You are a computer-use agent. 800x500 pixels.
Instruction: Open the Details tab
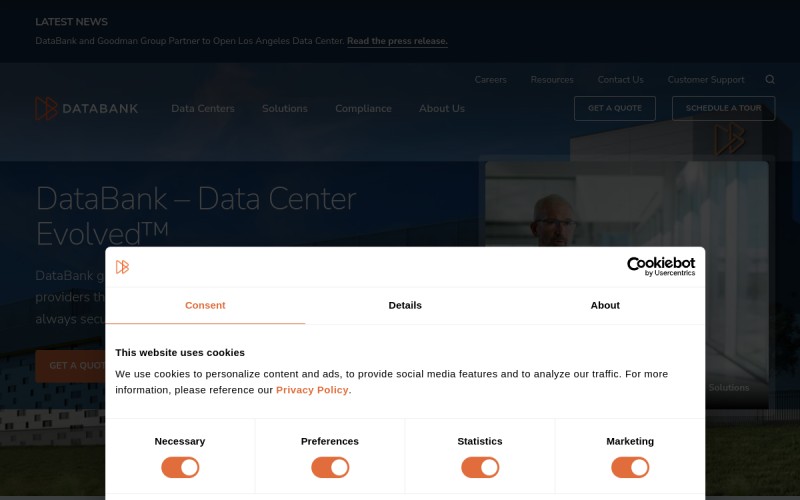coord(405,306)
